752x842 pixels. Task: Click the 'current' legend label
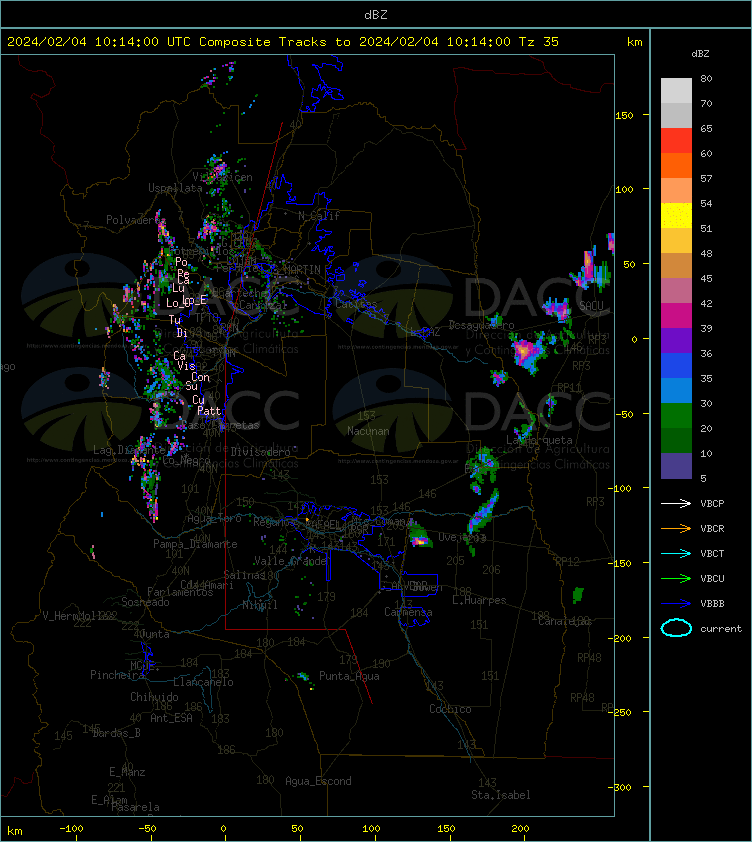coord(721,629)
